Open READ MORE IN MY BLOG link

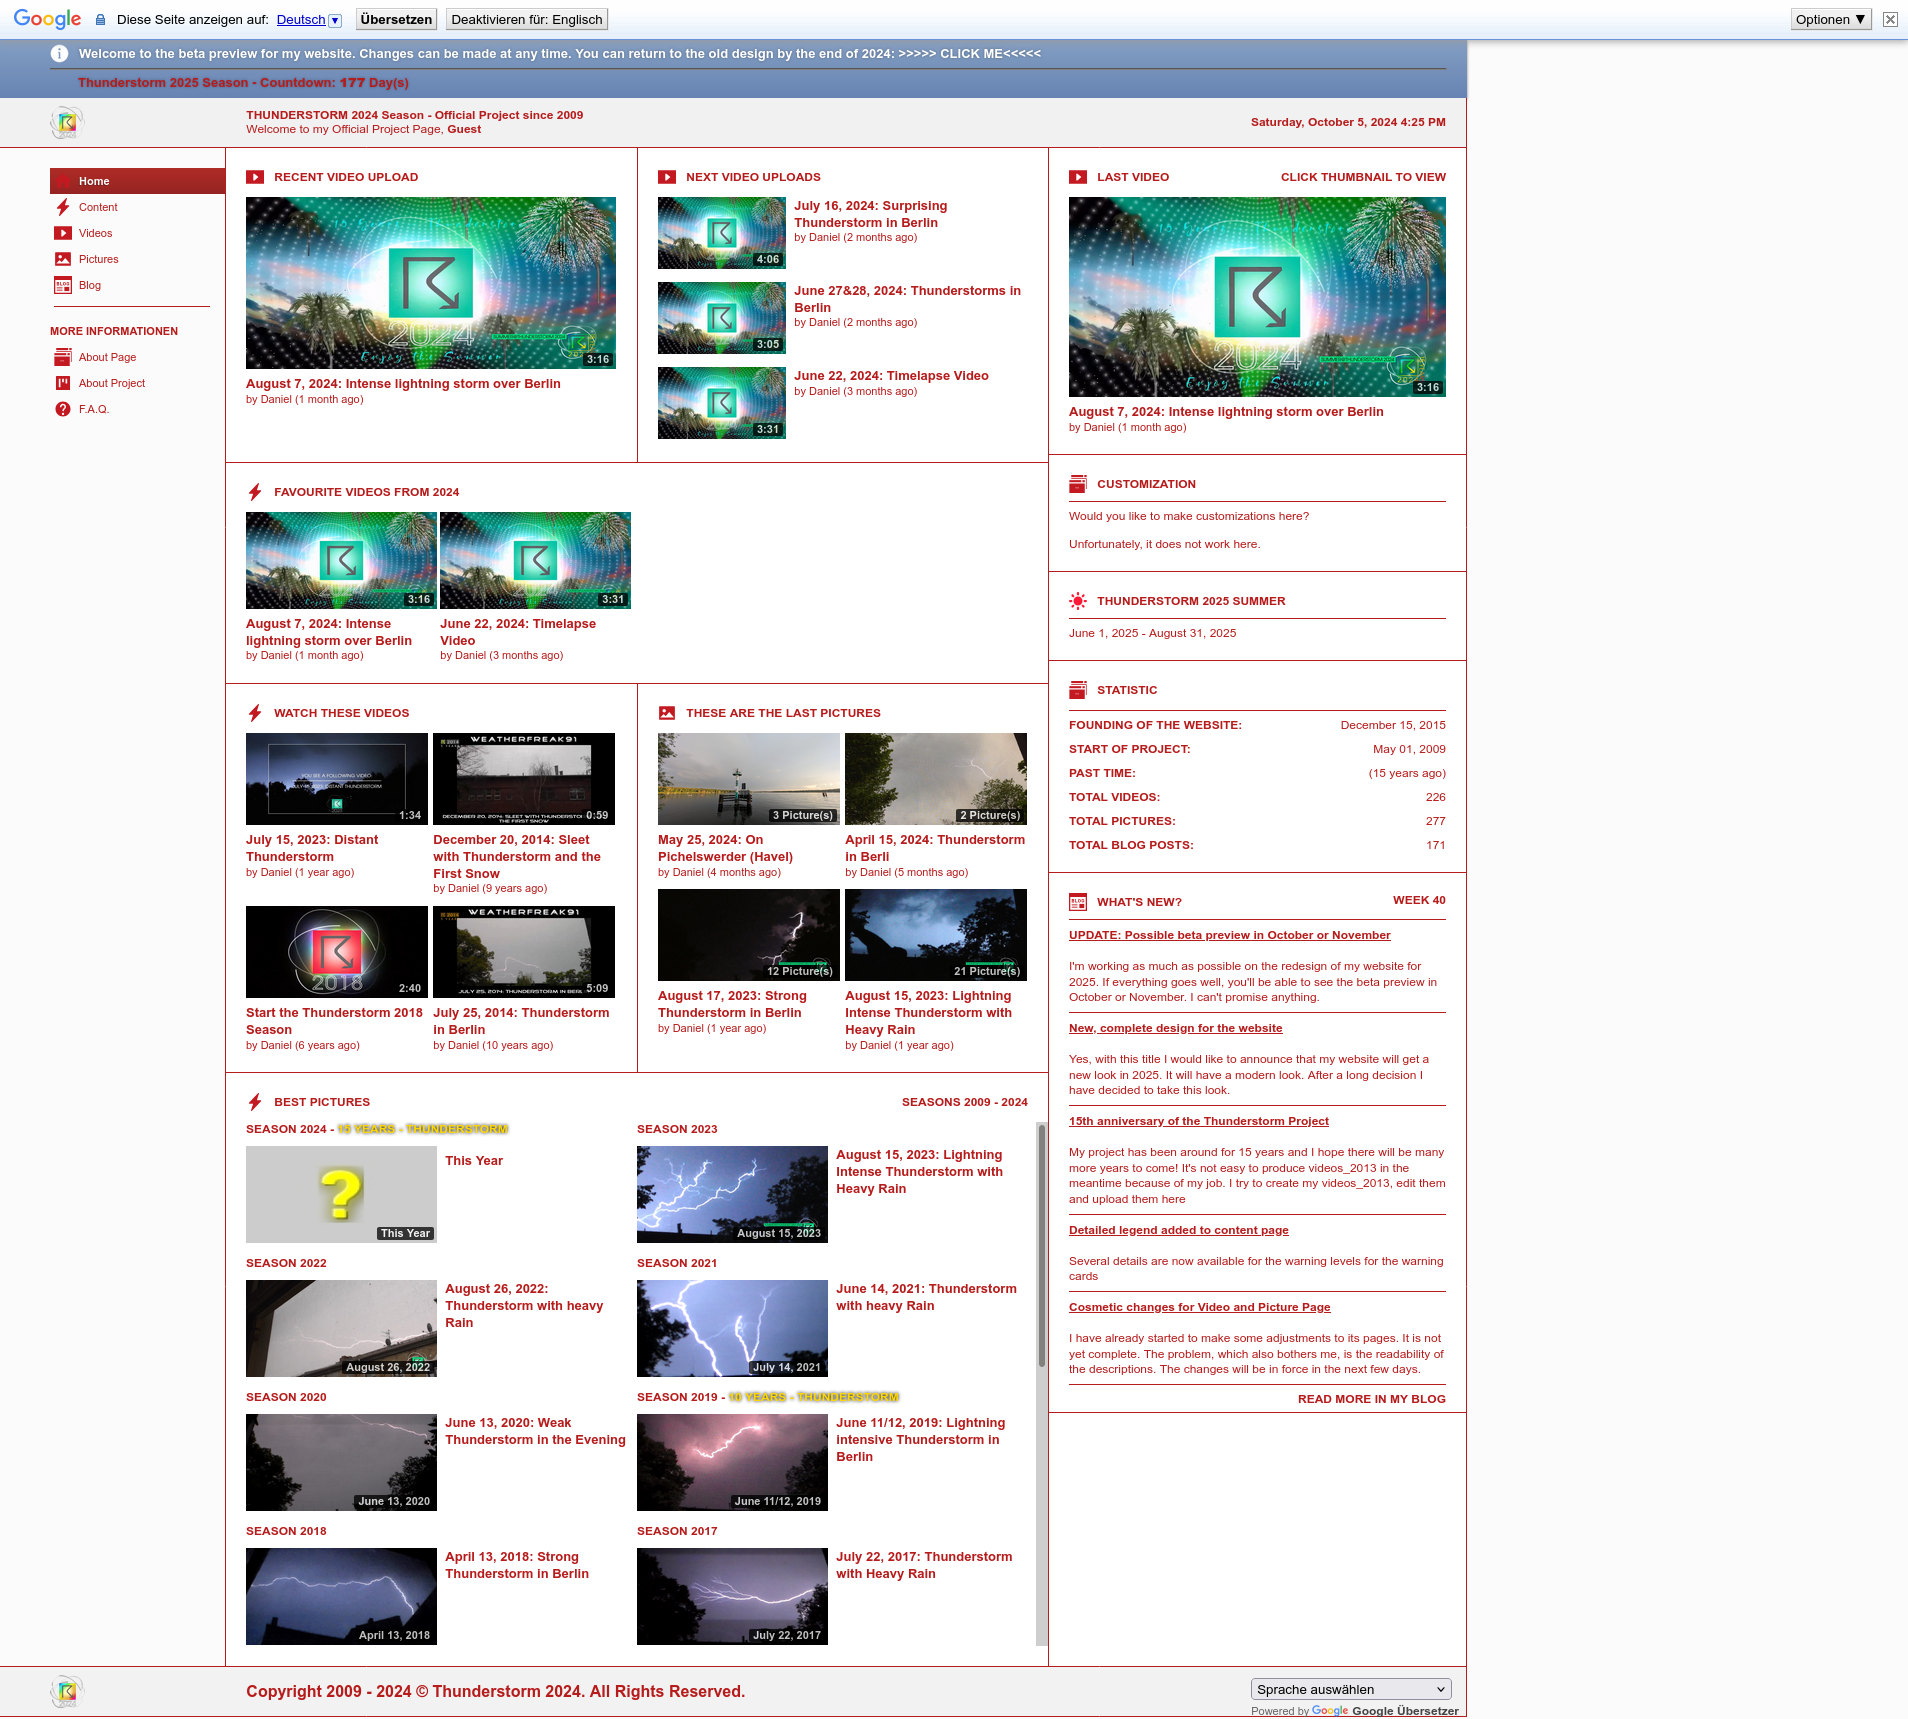pos(1371,1399)
